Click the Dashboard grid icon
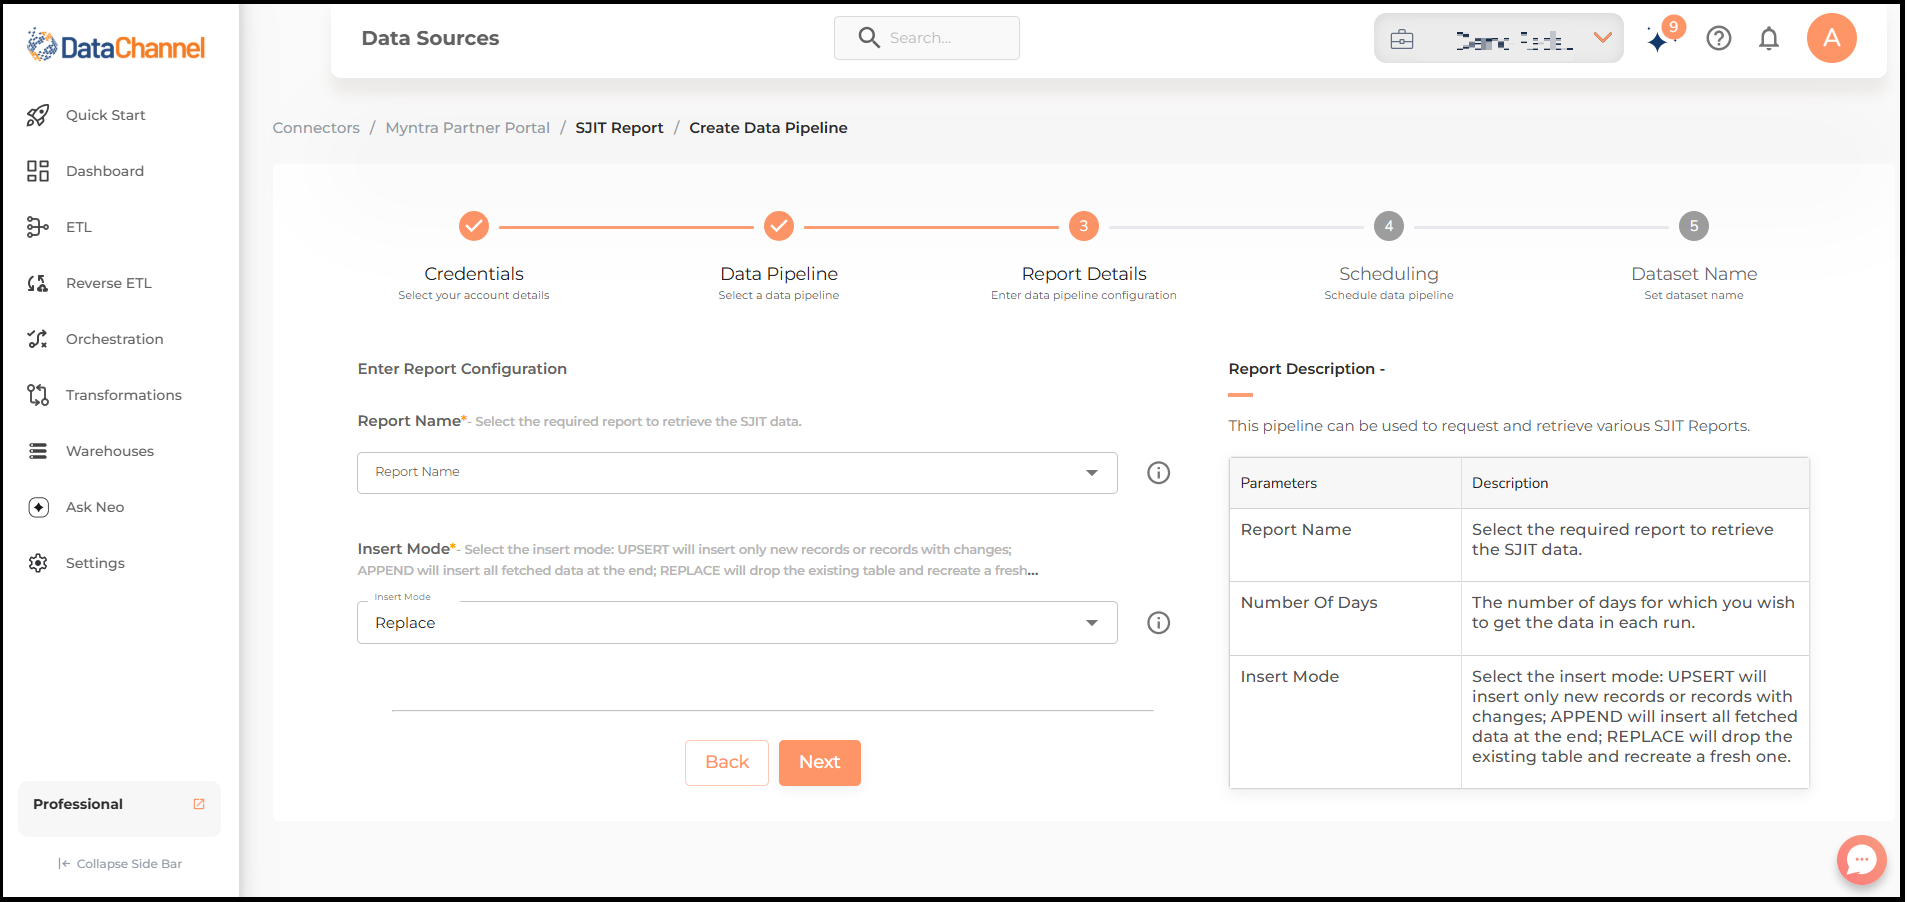This screenshot has width=1907, height=902. [x=38, y=171]
